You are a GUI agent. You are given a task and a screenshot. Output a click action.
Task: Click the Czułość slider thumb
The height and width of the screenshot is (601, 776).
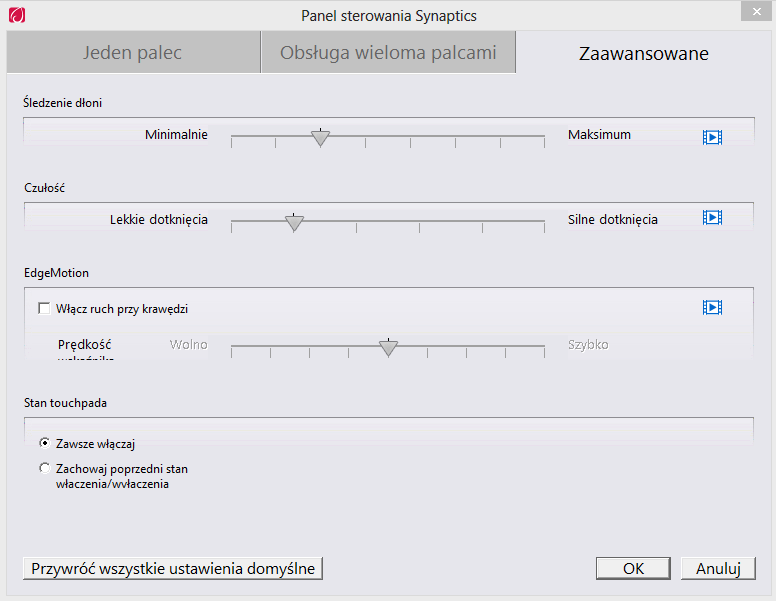(x=294, y=222)
